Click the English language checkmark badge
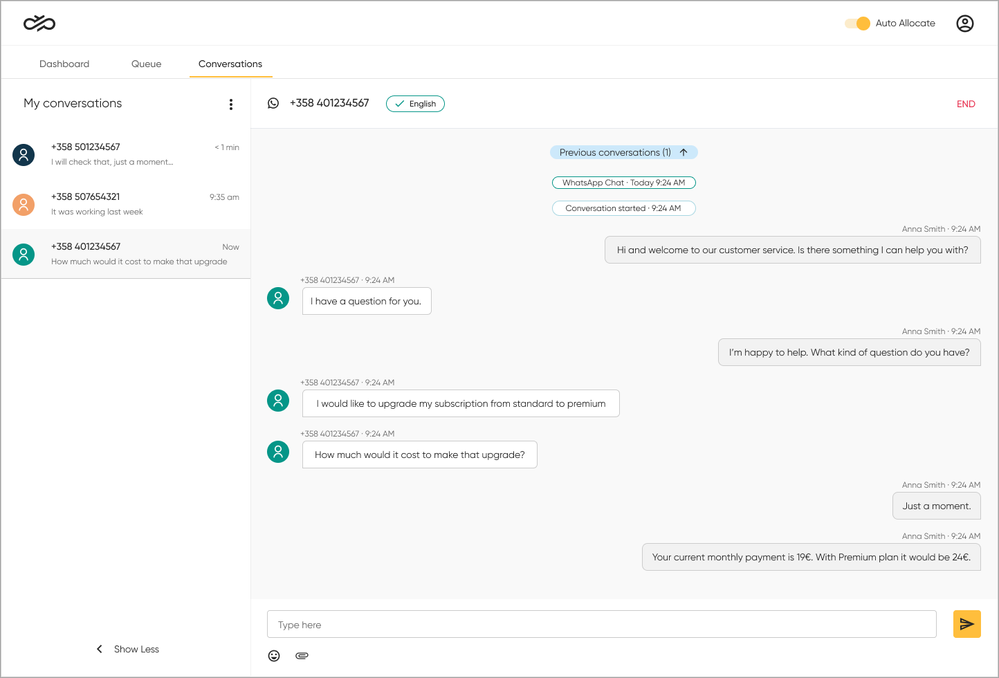Image resolution: width=999 pixels, height=678 pixels. coord(415,104)
